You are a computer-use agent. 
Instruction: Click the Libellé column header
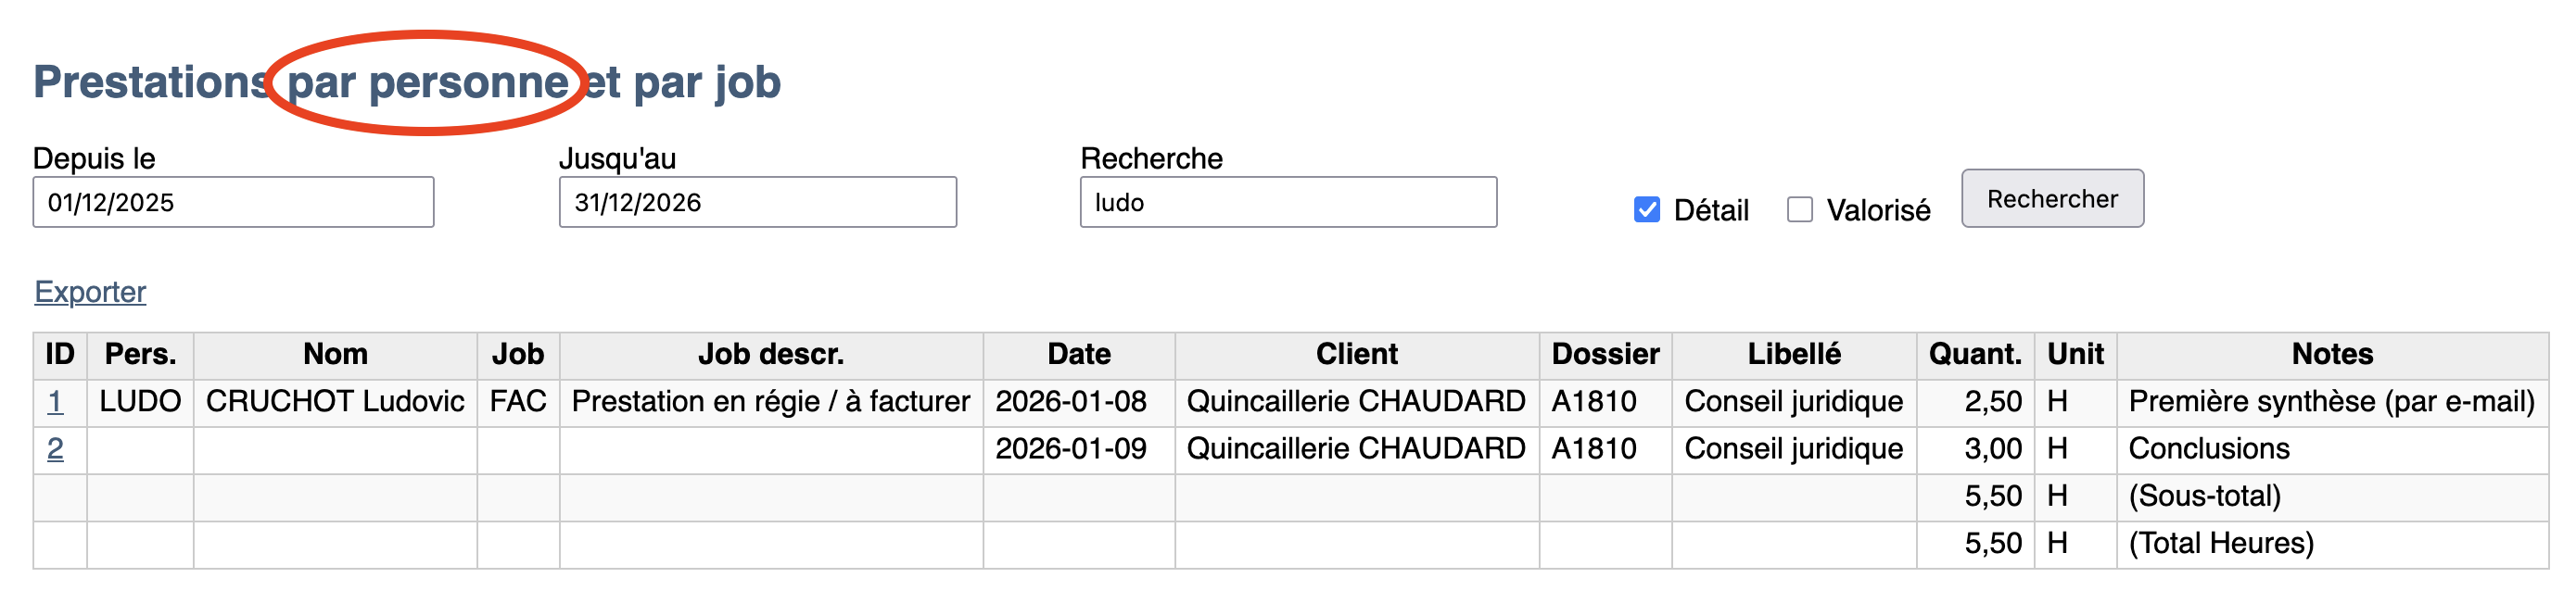[1793, 354]
